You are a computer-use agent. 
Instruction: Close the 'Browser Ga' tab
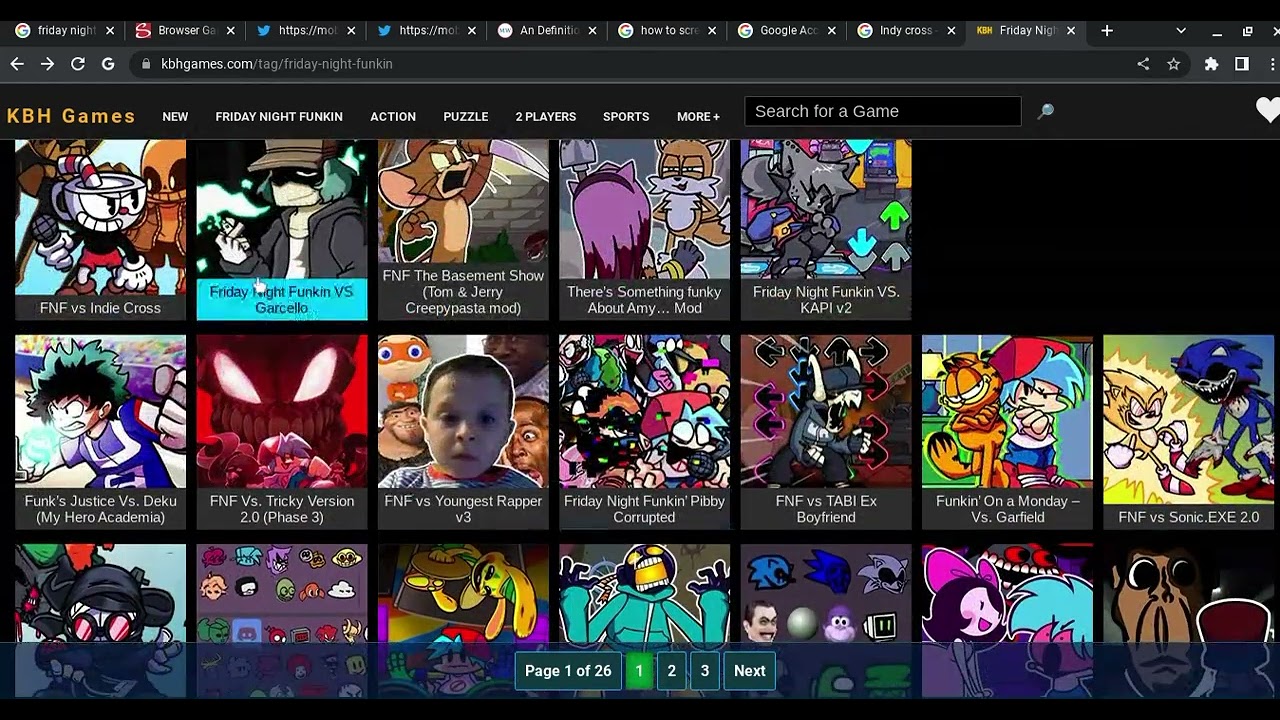(231, 30)
